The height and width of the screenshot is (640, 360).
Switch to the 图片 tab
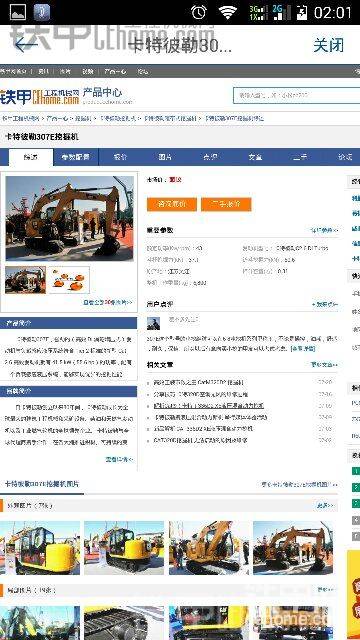click(165, 157)
